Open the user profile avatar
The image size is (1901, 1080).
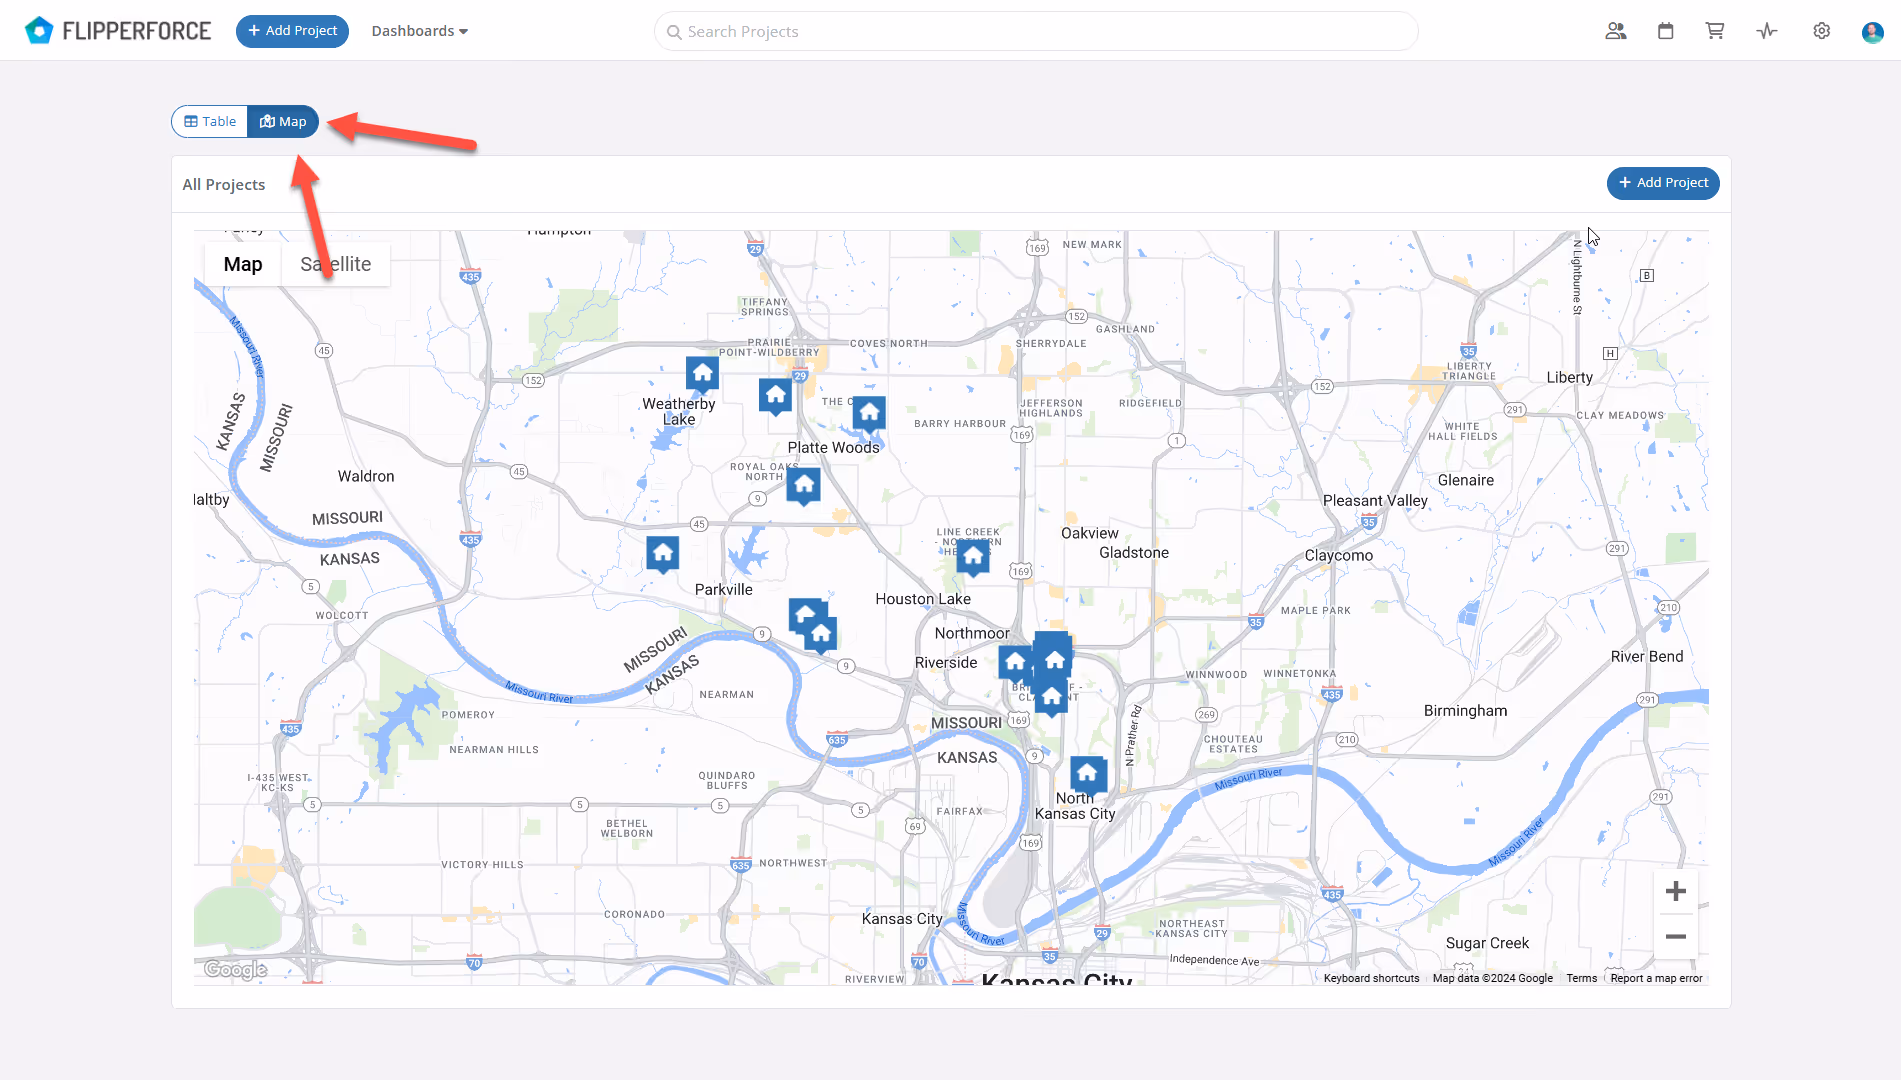[x=1873, y=32]
